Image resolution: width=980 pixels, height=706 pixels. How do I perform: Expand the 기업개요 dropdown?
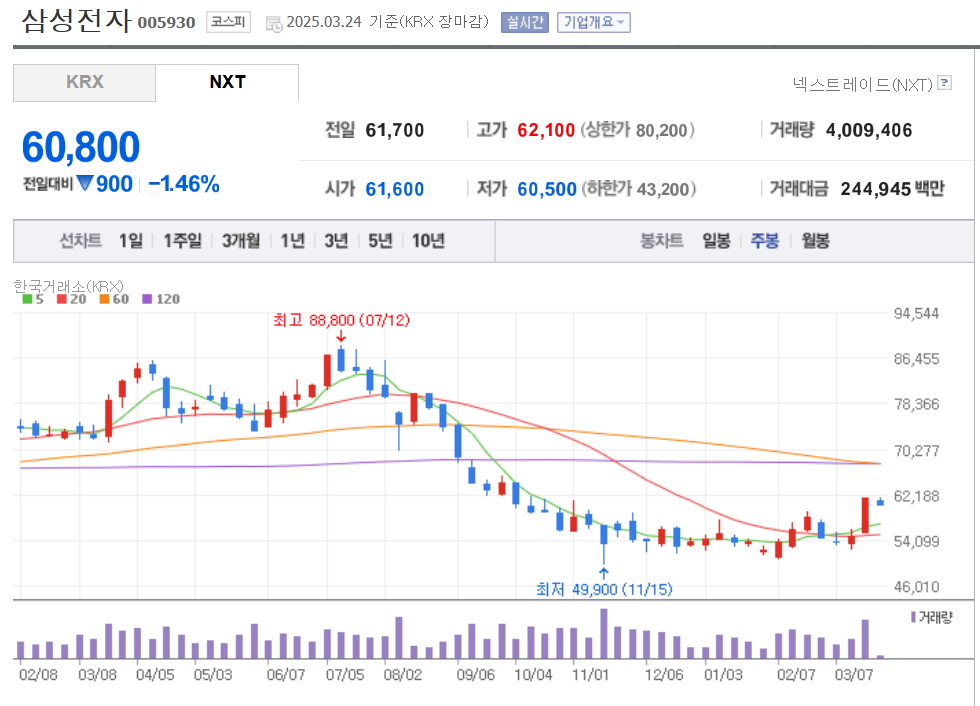point(594,22)
